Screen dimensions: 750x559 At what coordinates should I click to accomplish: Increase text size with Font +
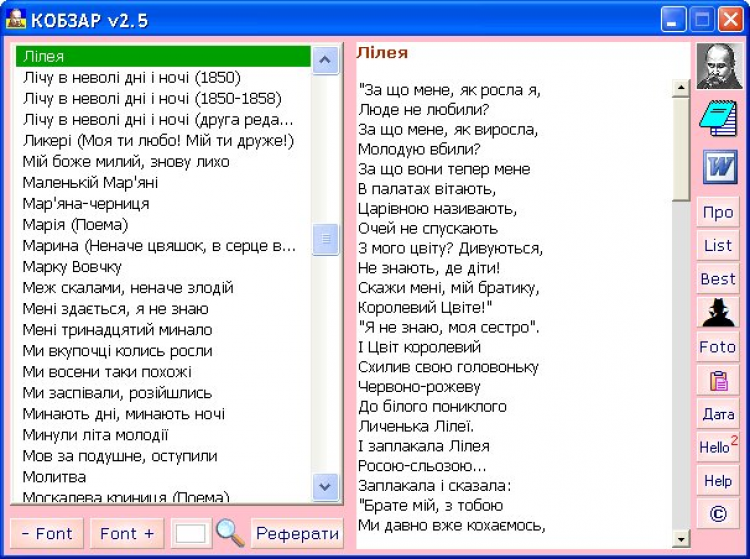pos(127,533)
